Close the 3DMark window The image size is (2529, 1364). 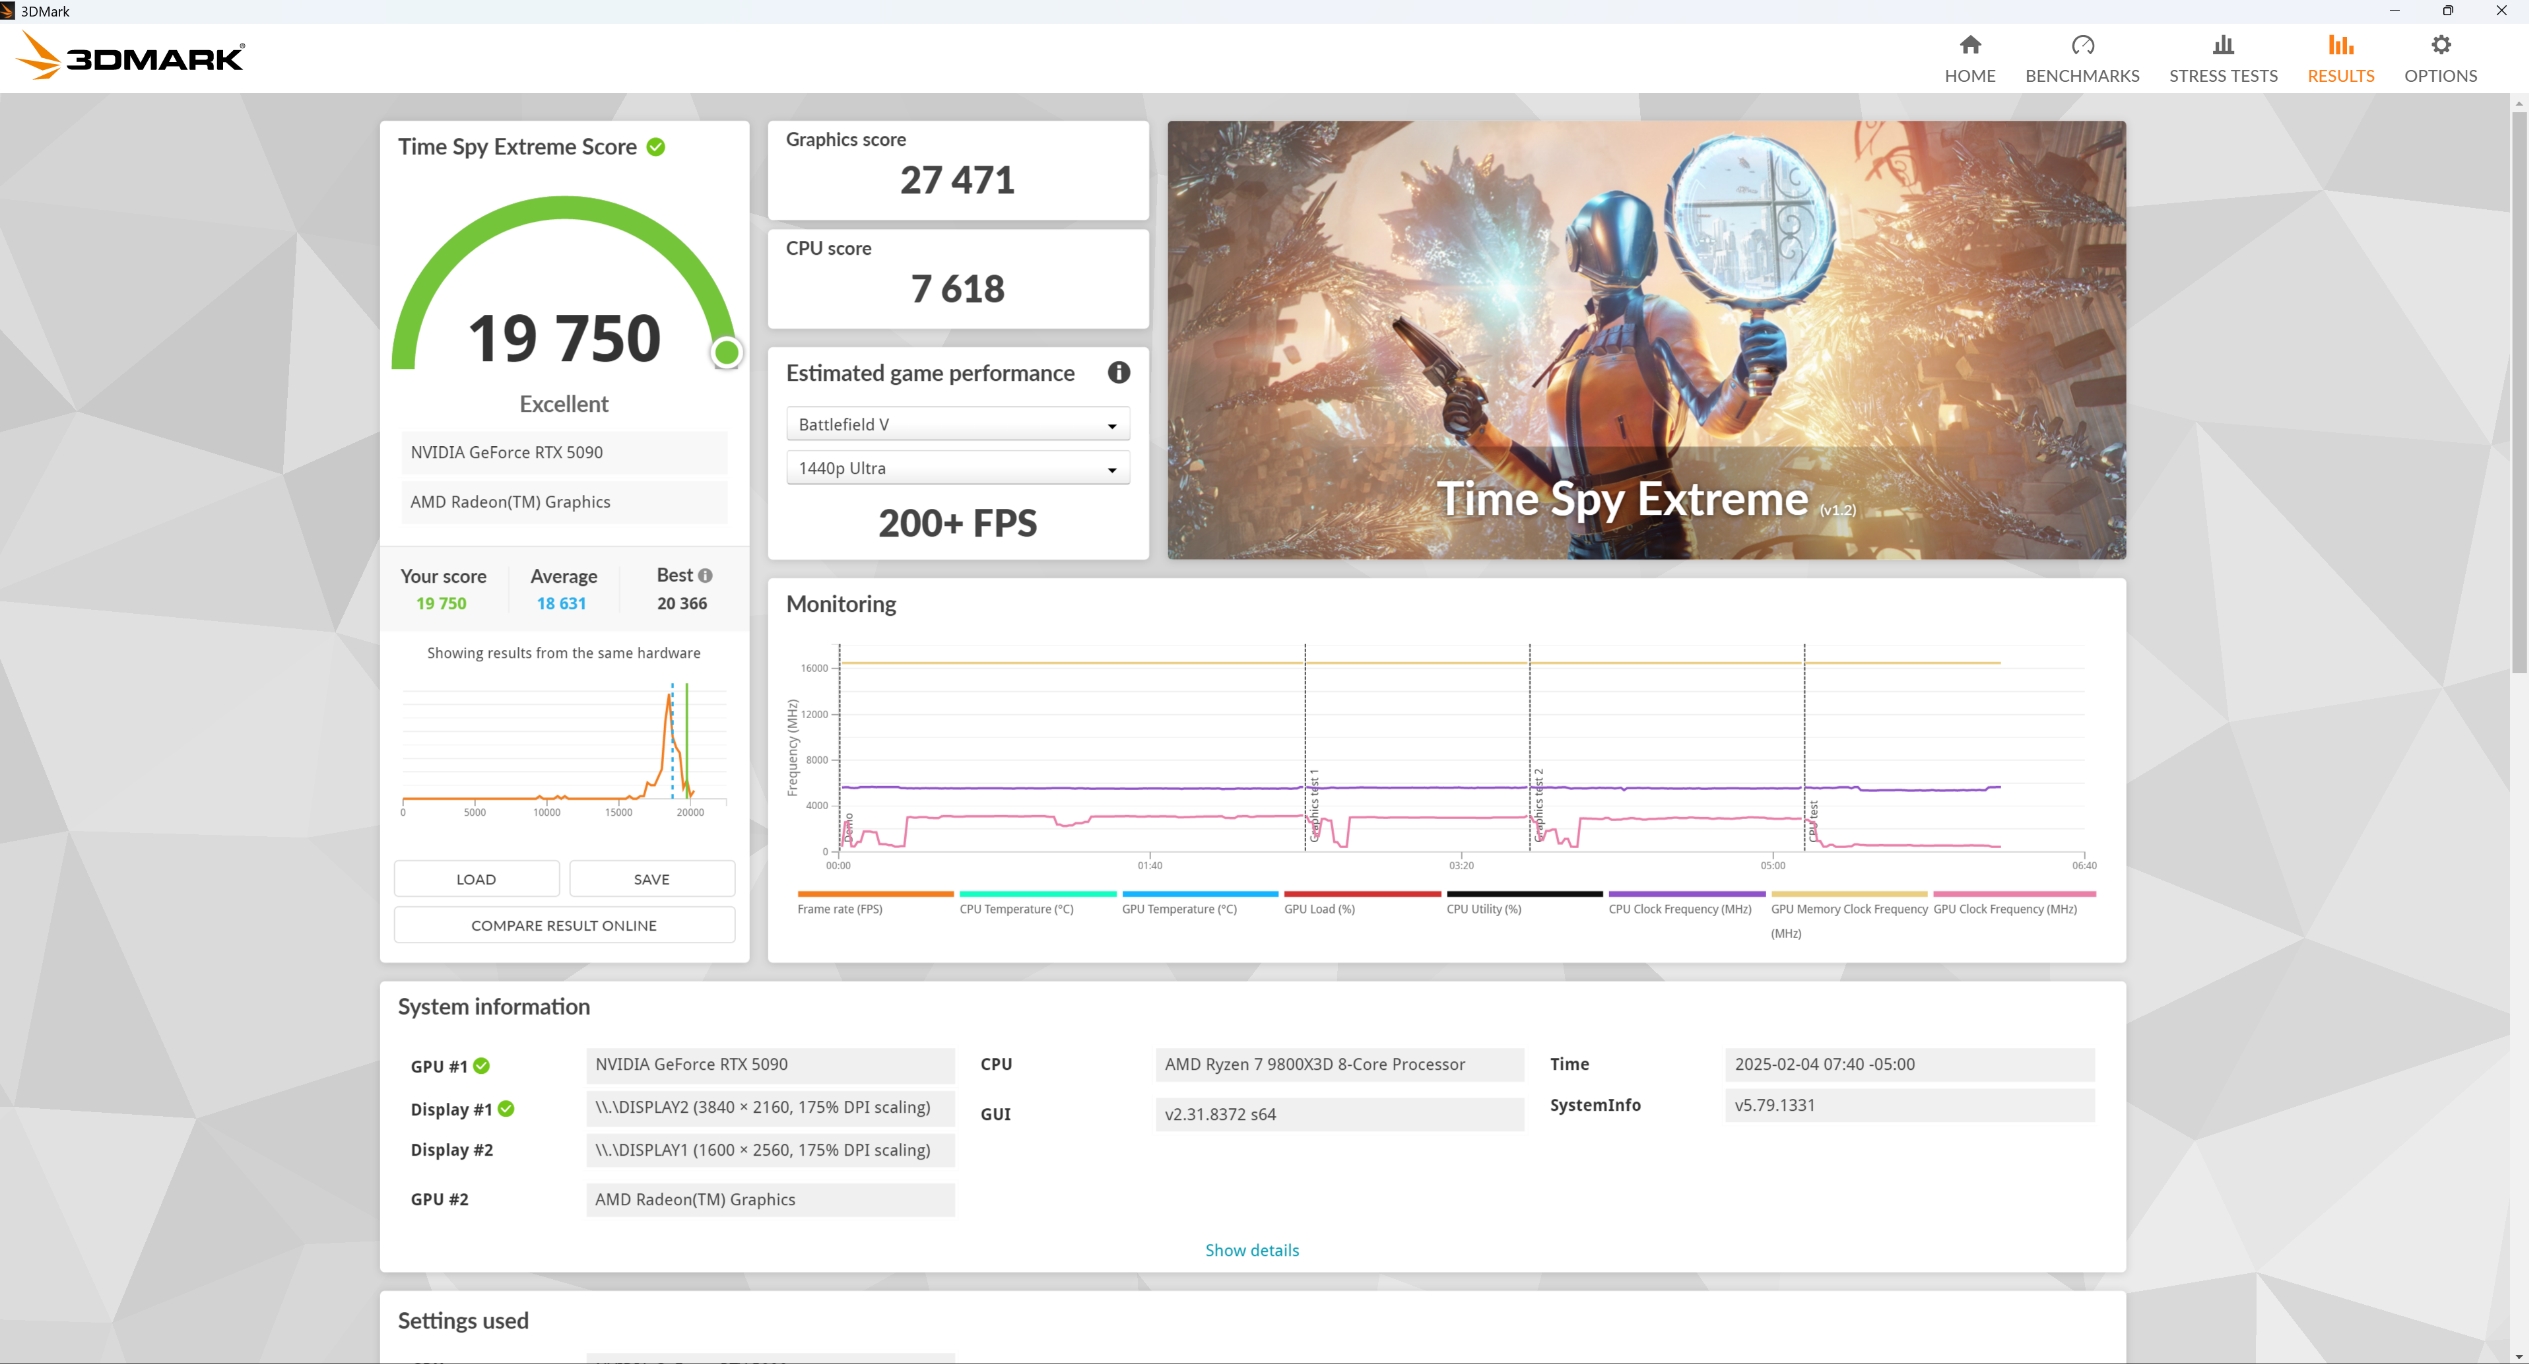[2502, 11]
